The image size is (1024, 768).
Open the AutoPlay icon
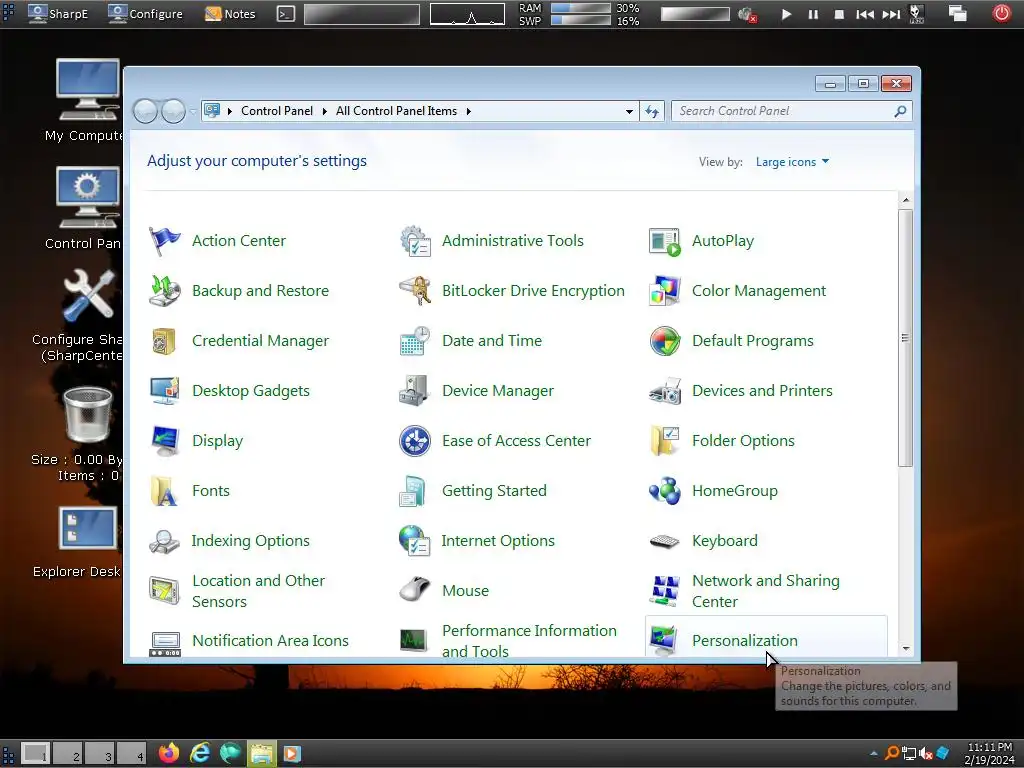[665, 241]
